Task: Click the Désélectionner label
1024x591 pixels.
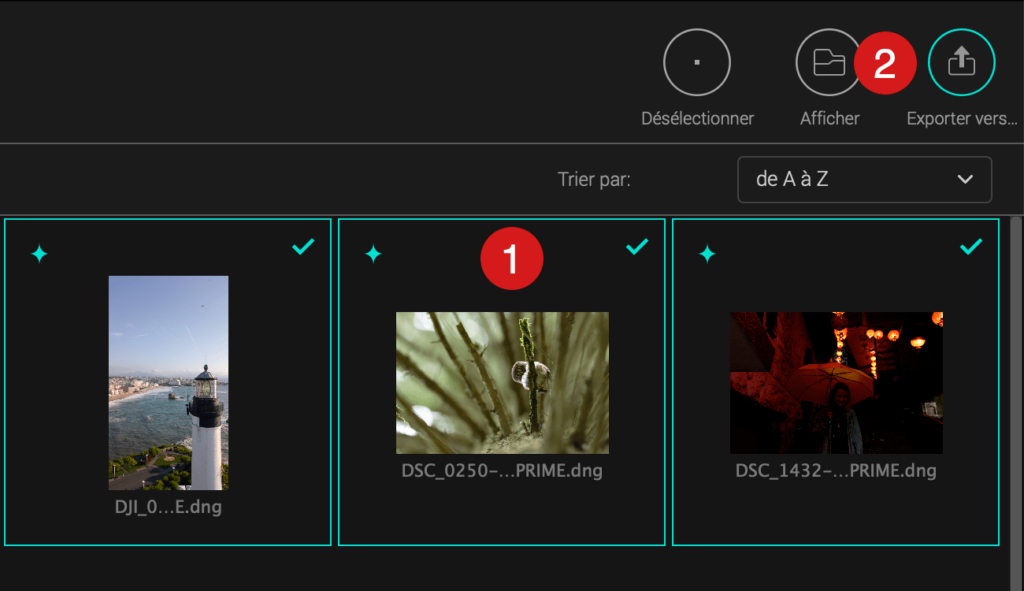Action: (697, 118)
